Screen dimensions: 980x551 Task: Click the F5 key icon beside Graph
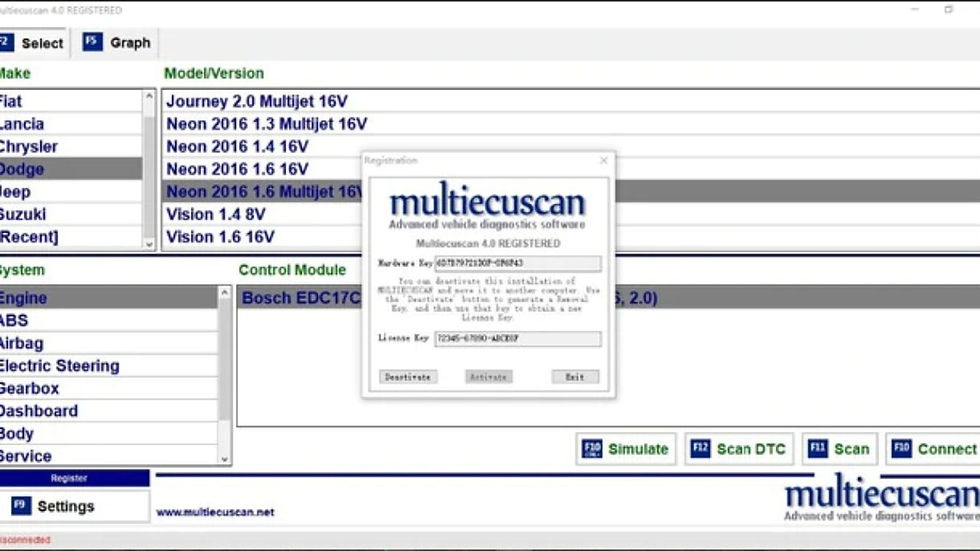coord(92,42)
